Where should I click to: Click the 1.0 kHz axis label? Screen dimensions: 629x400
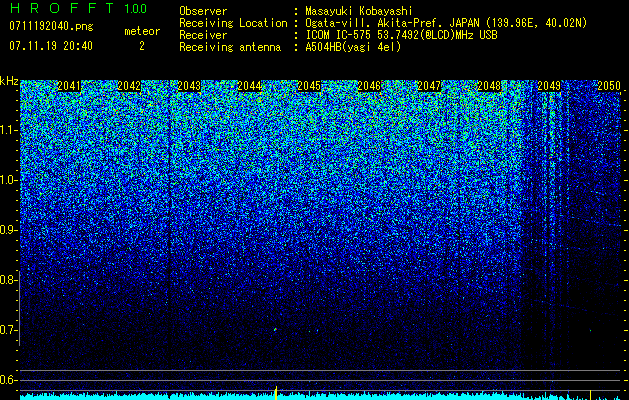pyautogui.click(x=8, y=180)
